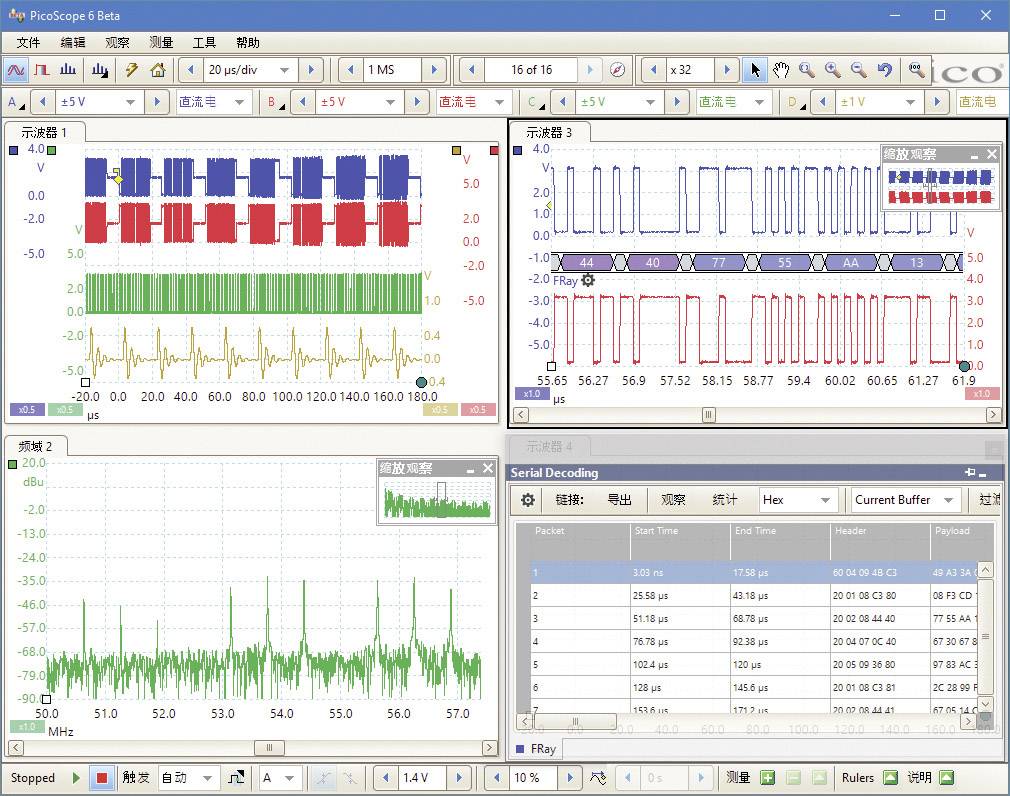This screenshot has width=1010, height=796.
Task: Open the Current Buffer dropdown
Action: 903,499
